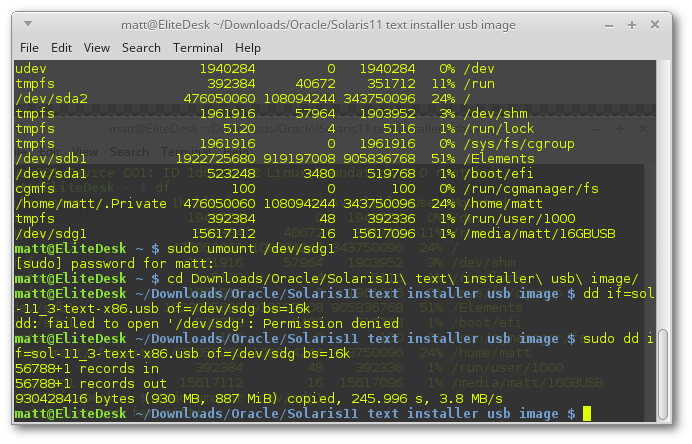Open the window menu arrow in title bar
This screenshot has width=692, height=444.
[x=27, y=23]
